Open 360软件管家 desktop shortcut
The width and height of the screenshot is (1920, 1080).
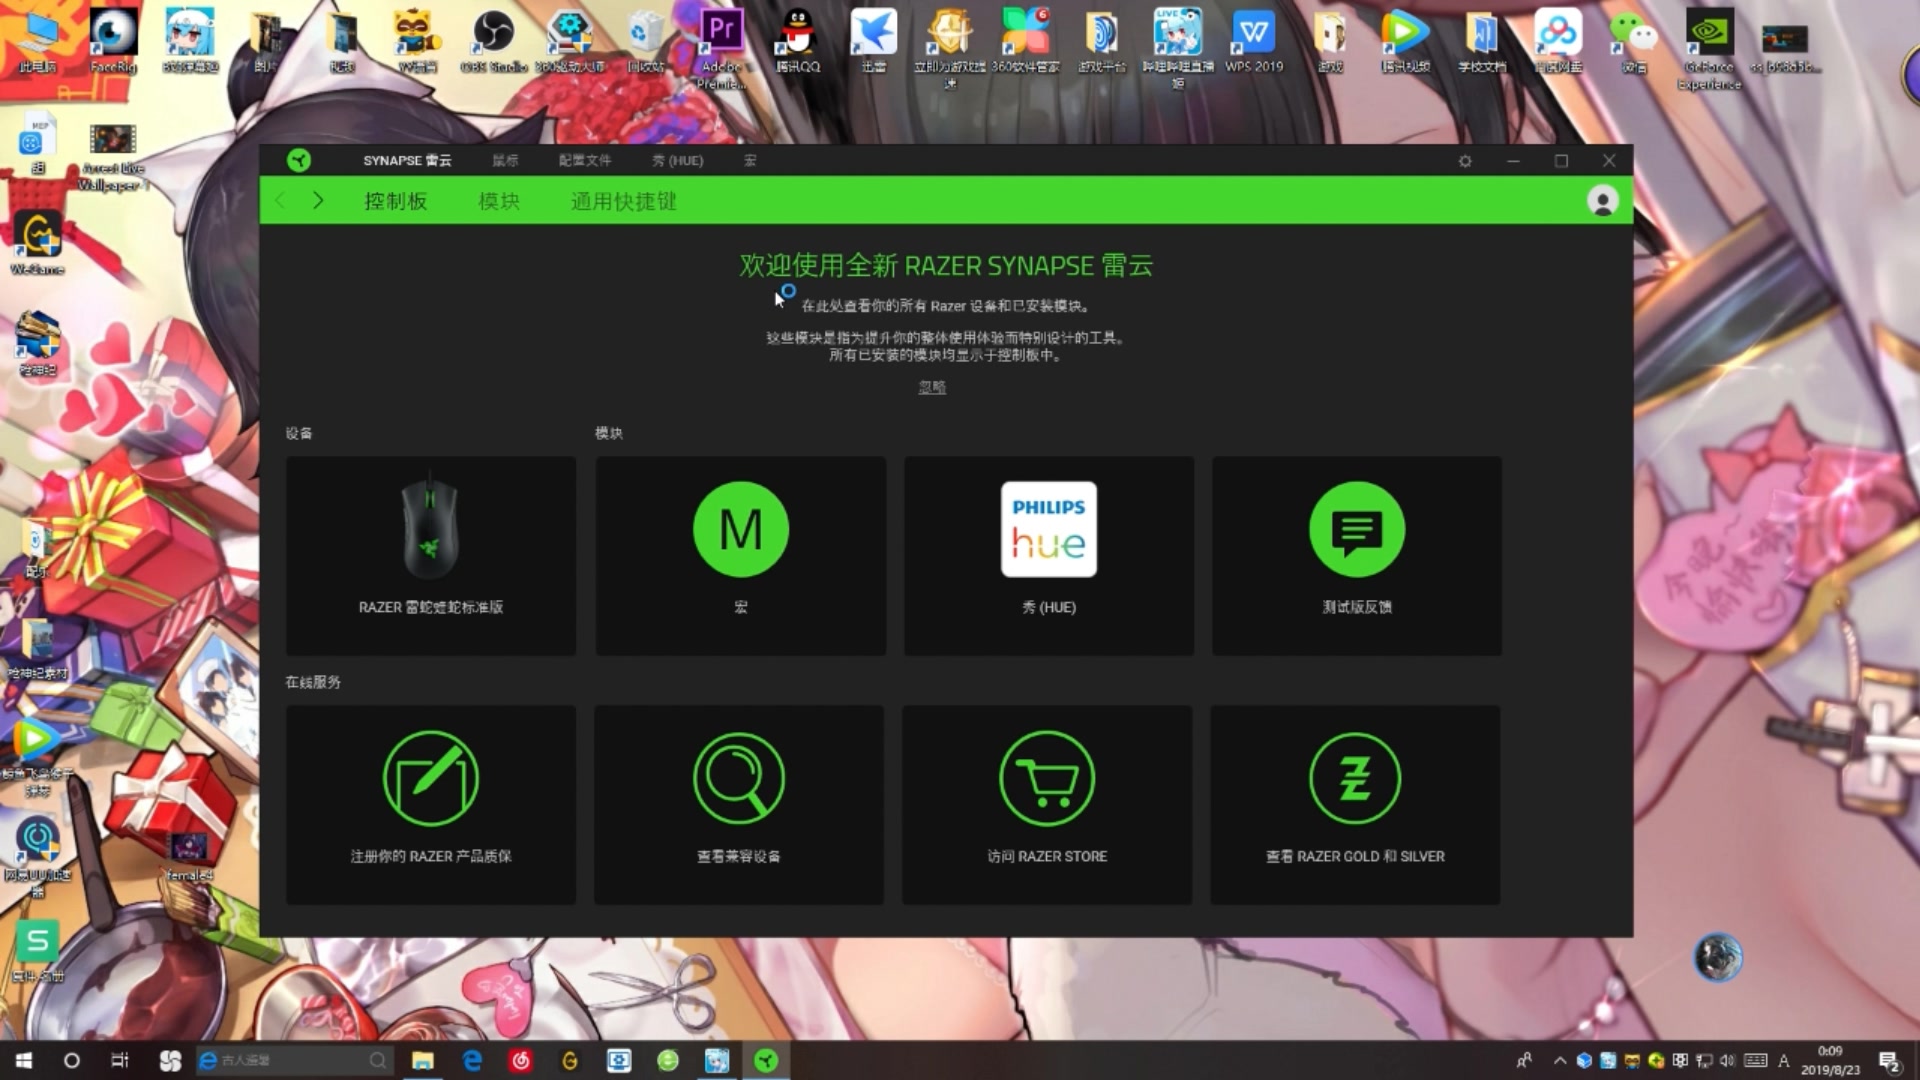[1026, 40]
